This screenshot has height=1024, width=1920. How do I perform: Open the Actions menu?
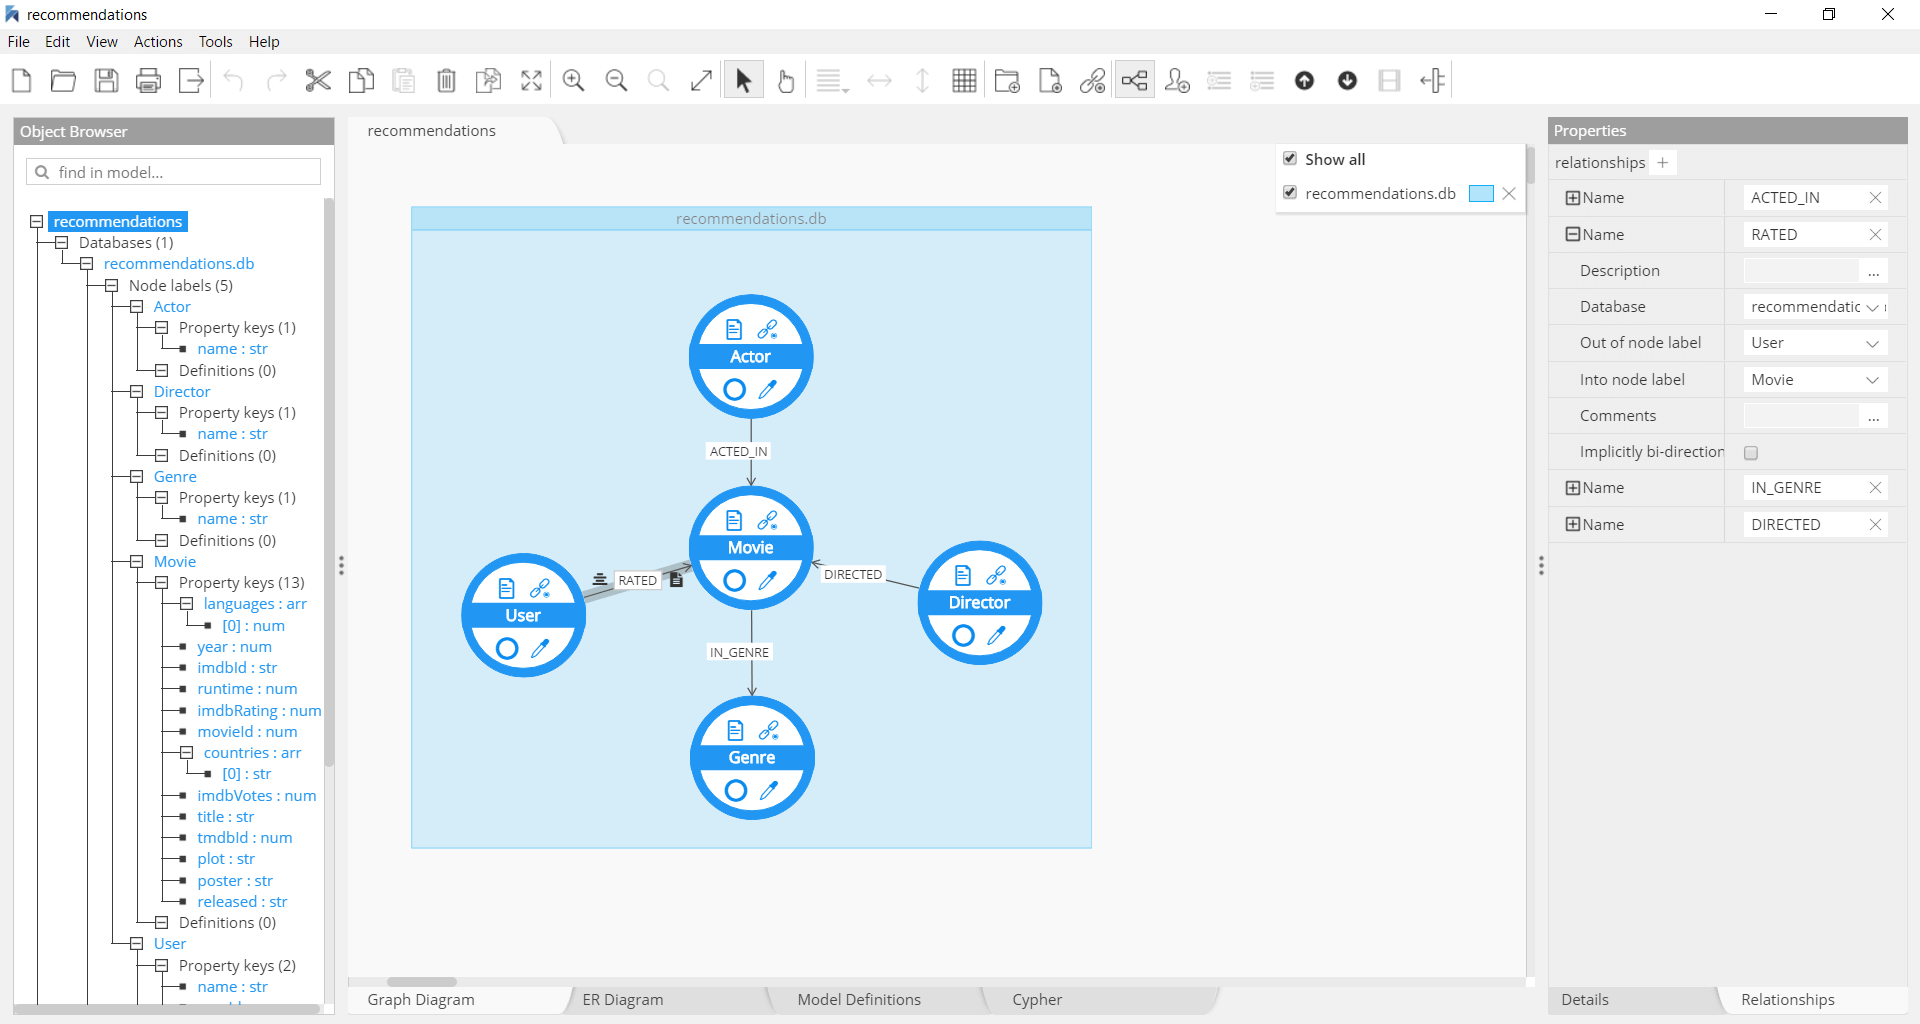tap(158, 42)
